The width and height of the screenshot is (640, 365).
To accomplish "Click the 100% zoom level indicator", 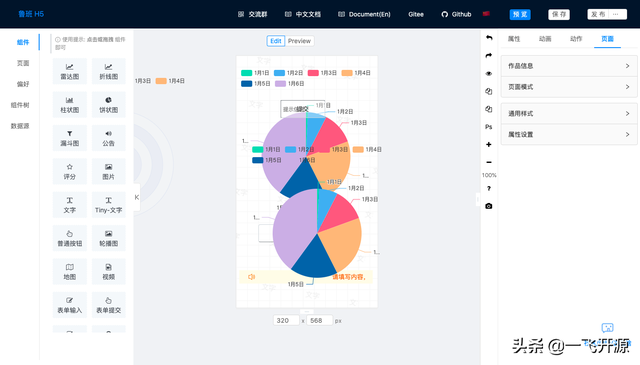I will point(489,175).
